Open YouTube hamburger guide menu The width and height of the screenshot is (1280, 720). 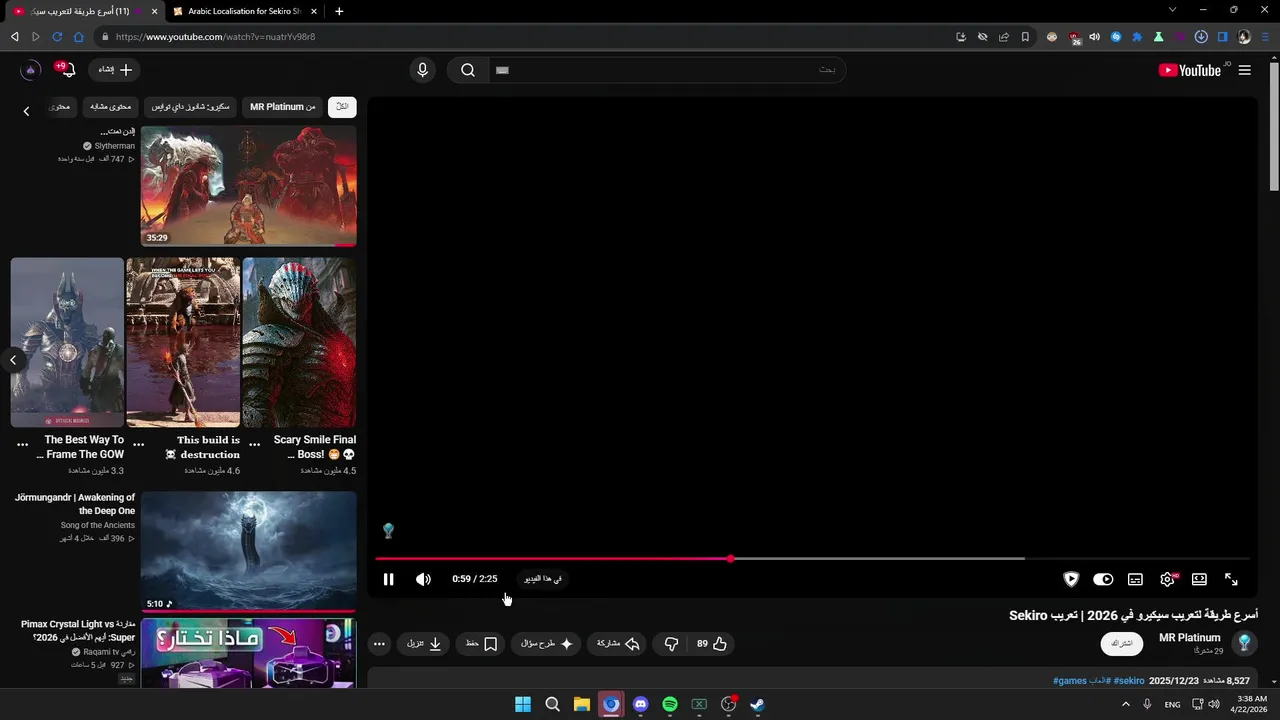[1244, 70]
